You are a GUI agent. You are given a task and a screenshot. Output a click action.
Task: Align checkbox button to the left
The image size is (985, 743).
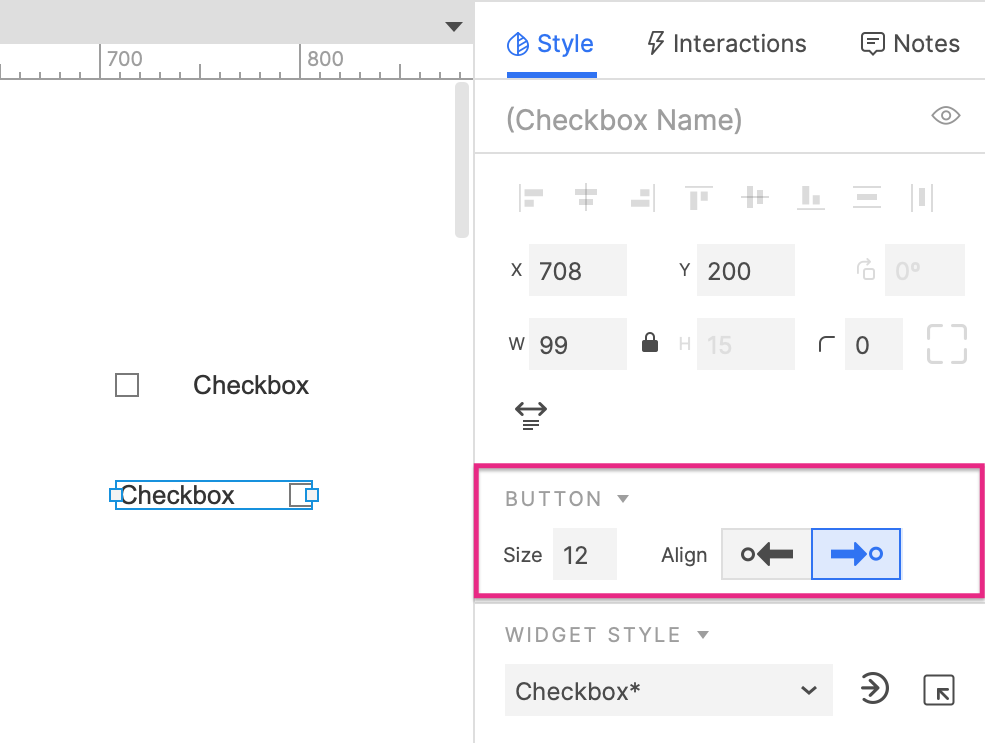(766, 554)
